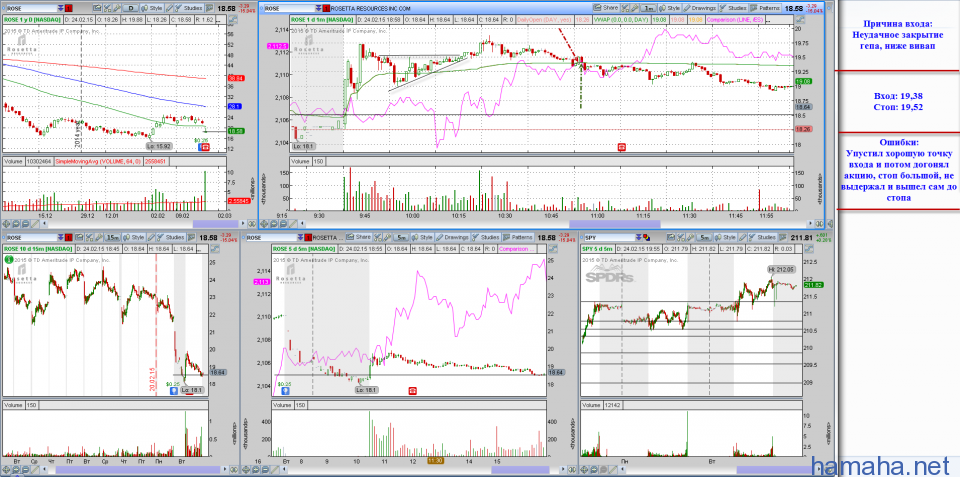Open Patterns button in ROSE 5m chart
Image resolution: width=960 pixels, height=477 pixels.
coord(518,238)
